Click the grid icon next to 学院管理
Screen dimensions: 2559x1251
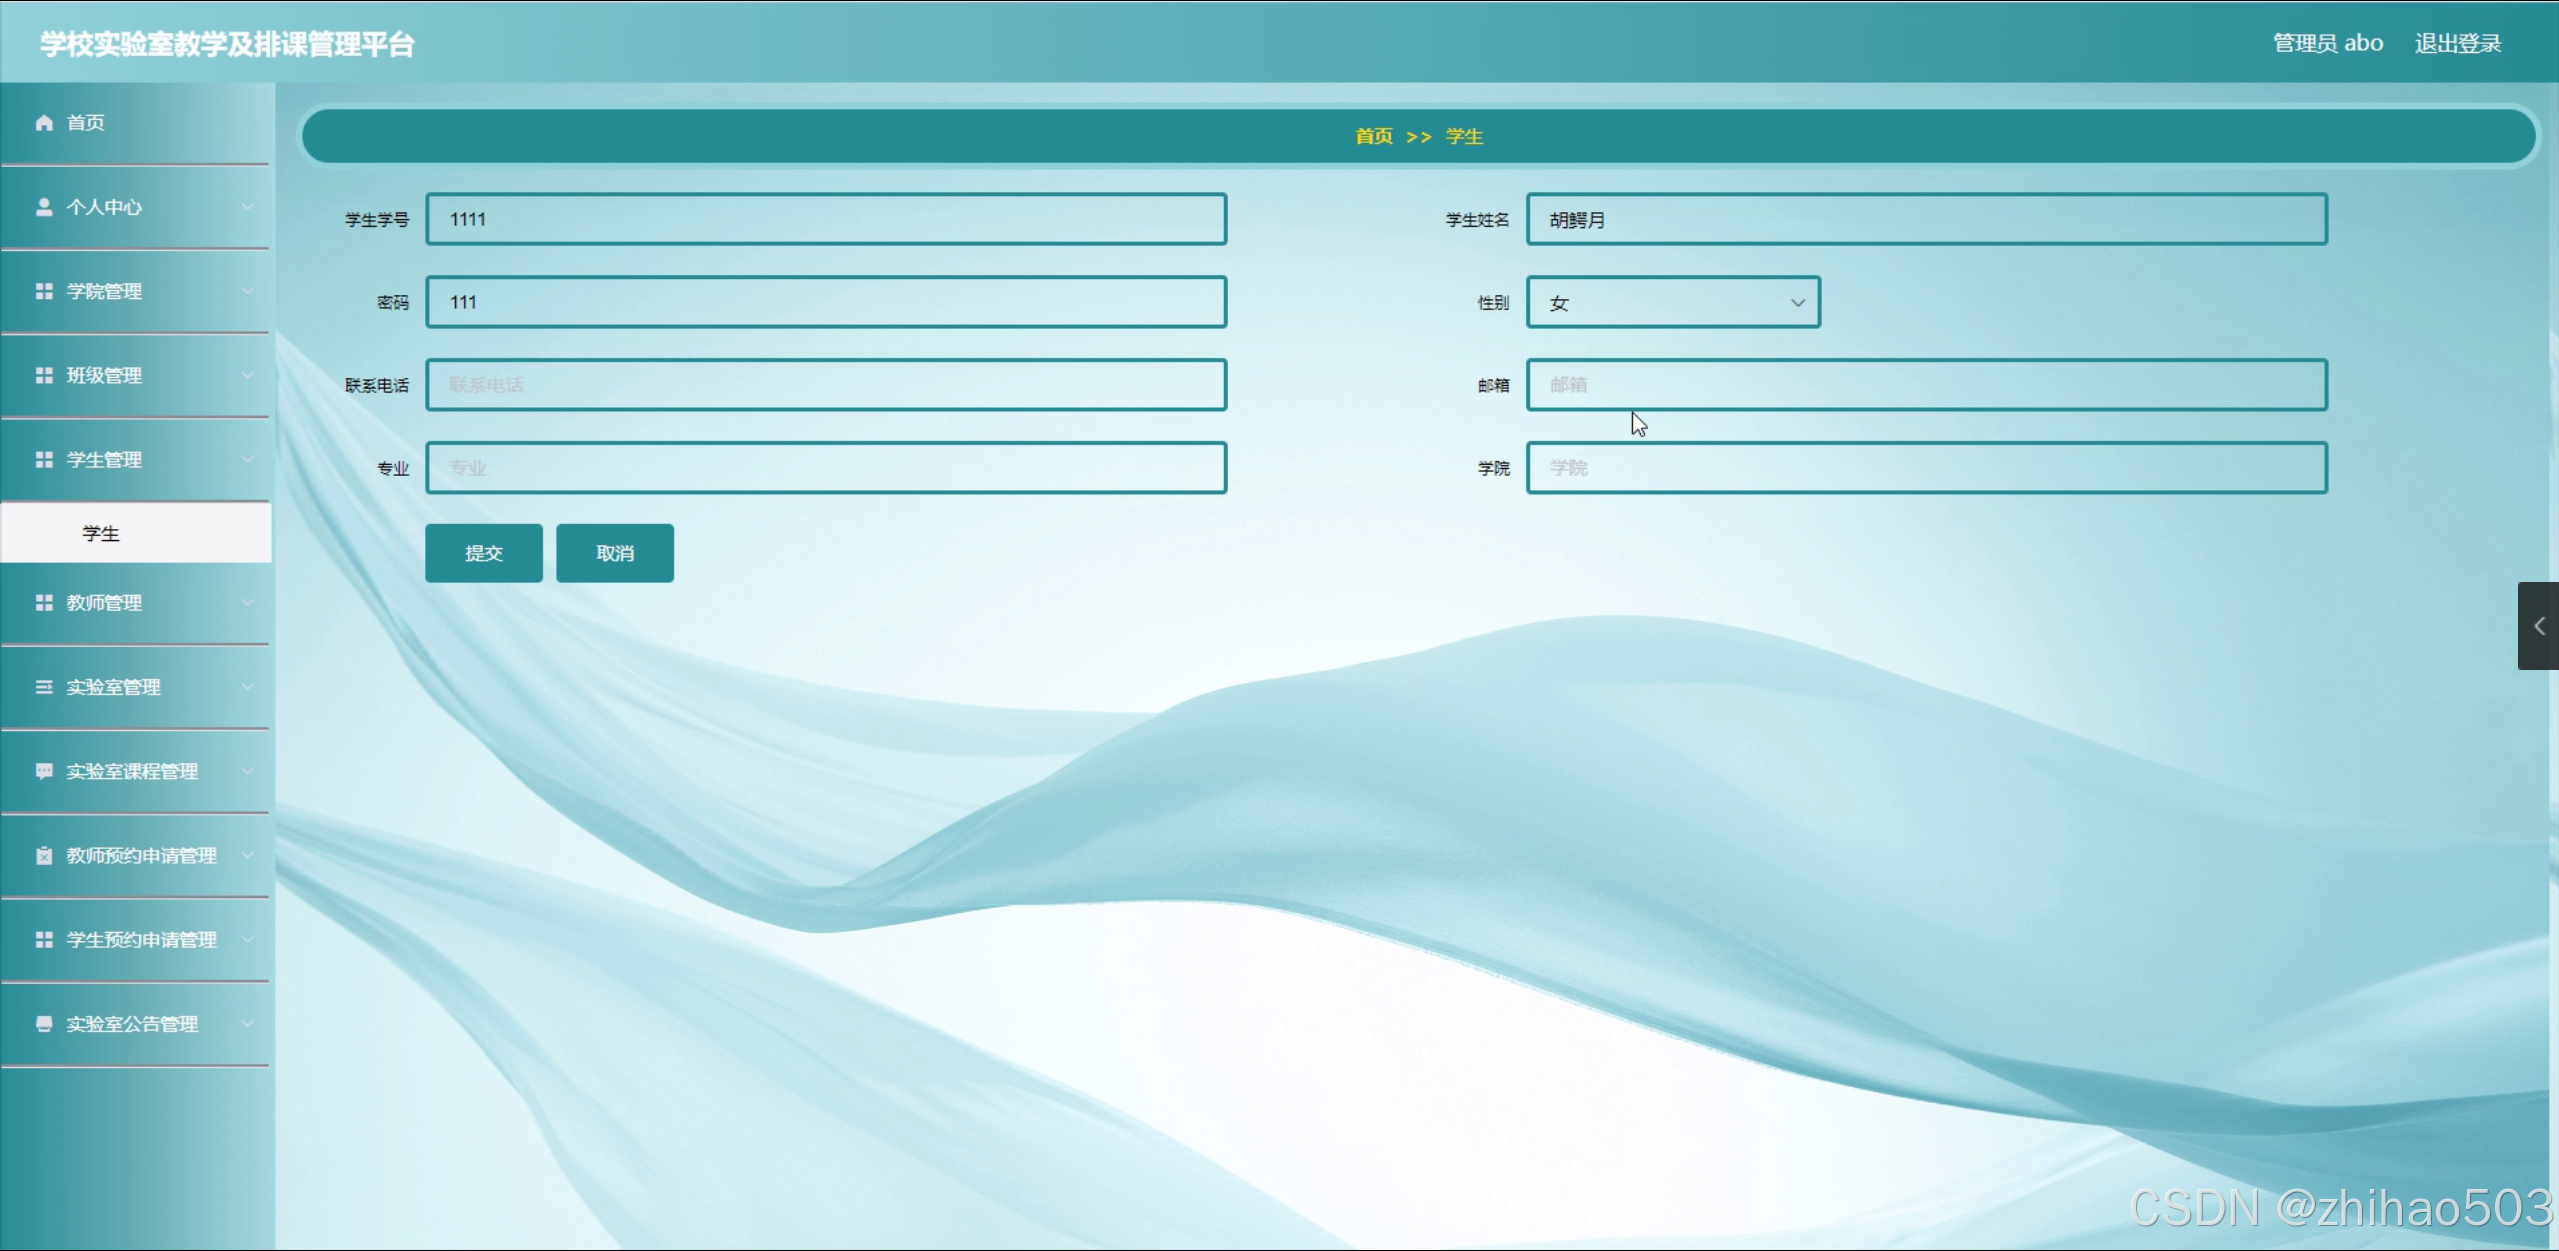(44, 291)
